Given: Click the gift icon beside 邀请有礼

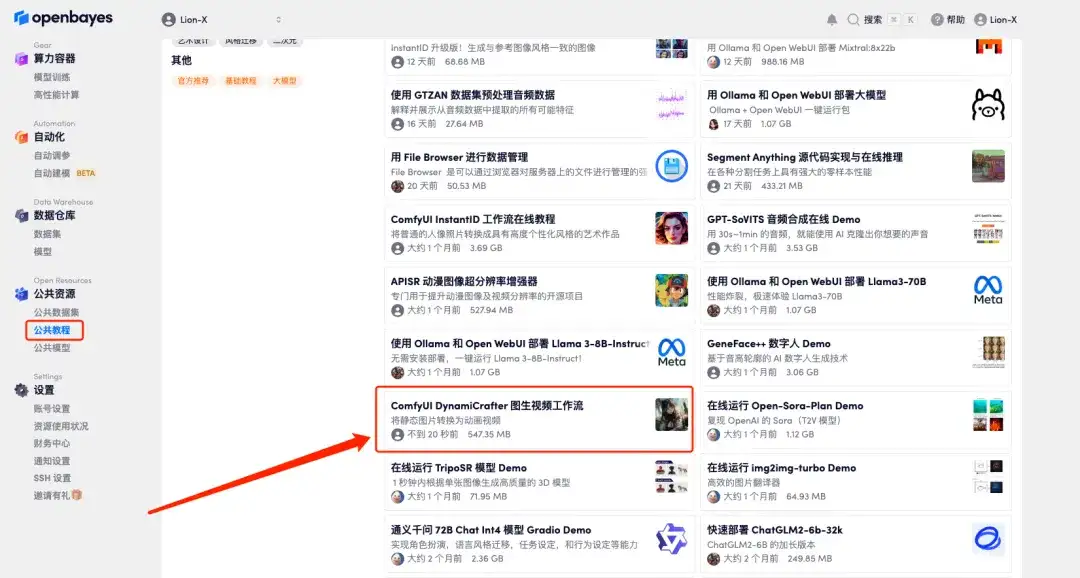Looking at the screenshot, I should click(77, 495).
